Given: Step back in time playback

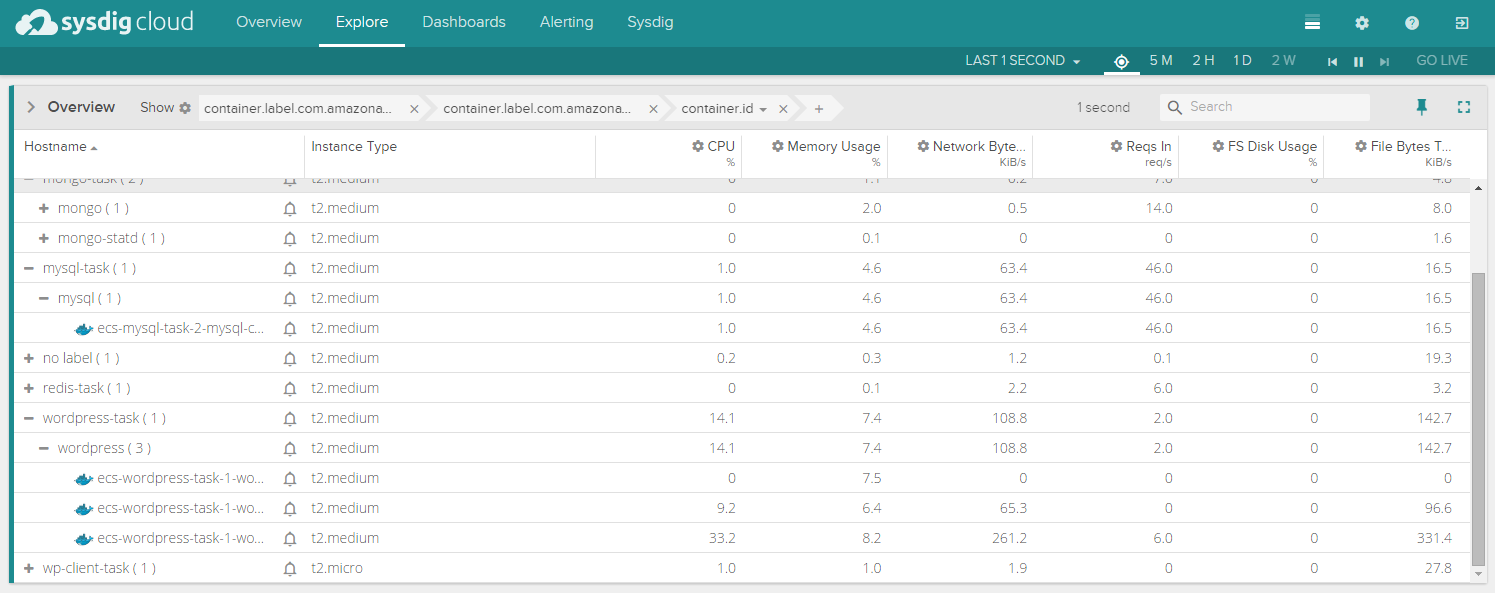Looking at the screenshot, I should coord(1332,62).
